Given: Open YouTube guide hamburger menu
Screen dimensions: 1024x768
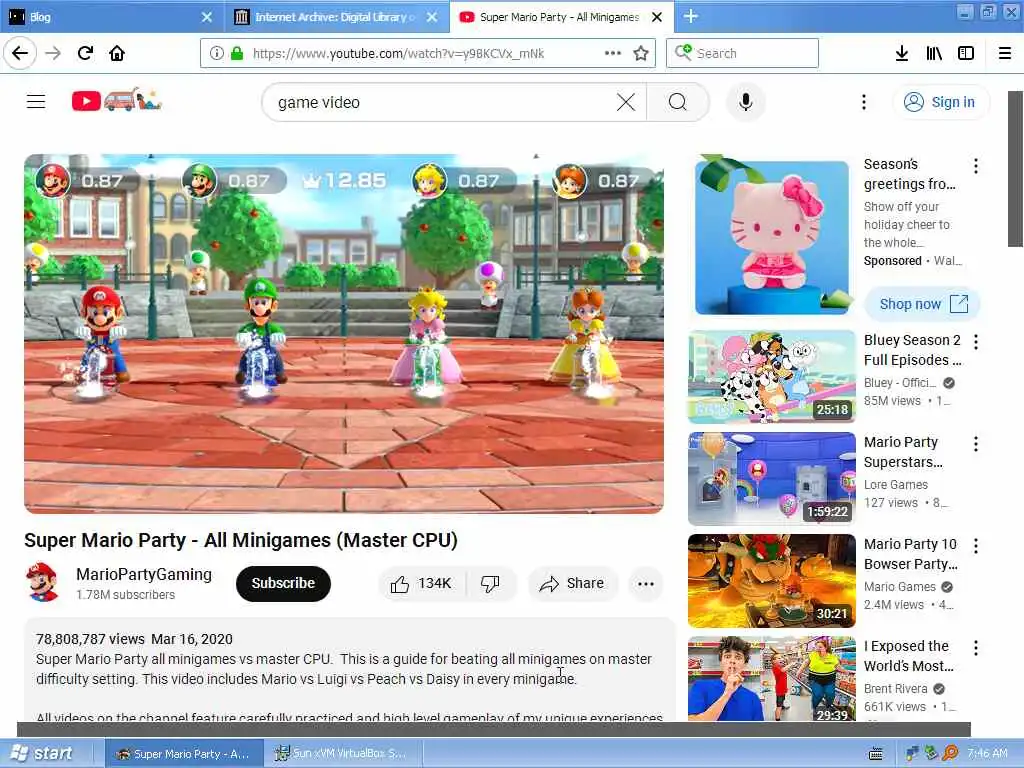Looking at the screenshot, I should click(36, 102).
